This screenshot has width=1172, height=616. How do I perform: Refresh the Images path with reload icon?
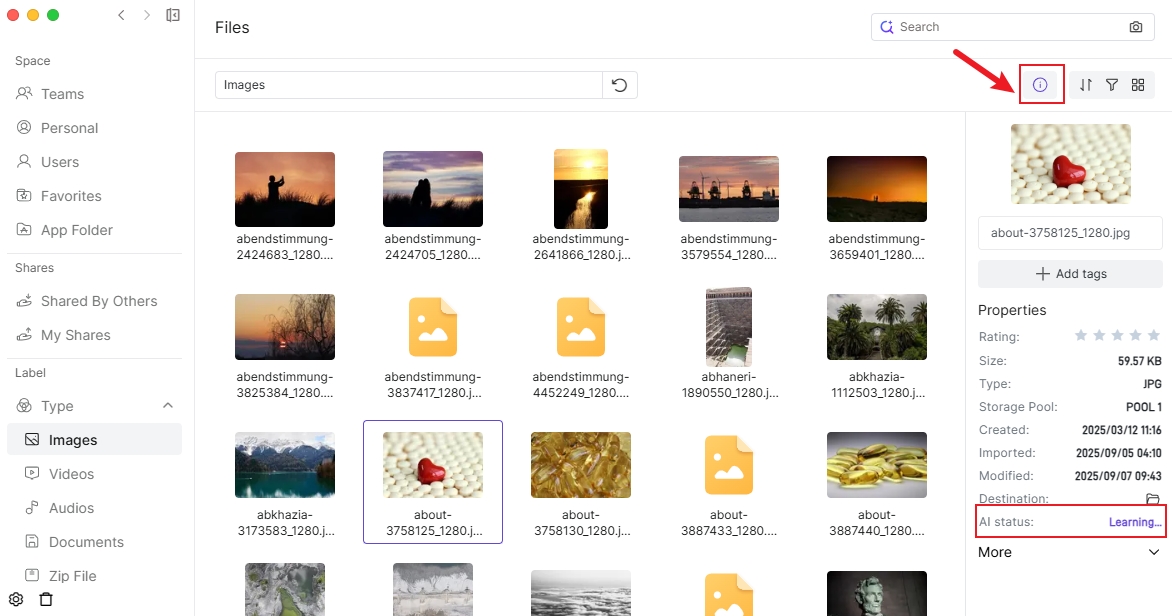(x=620, y=85)
